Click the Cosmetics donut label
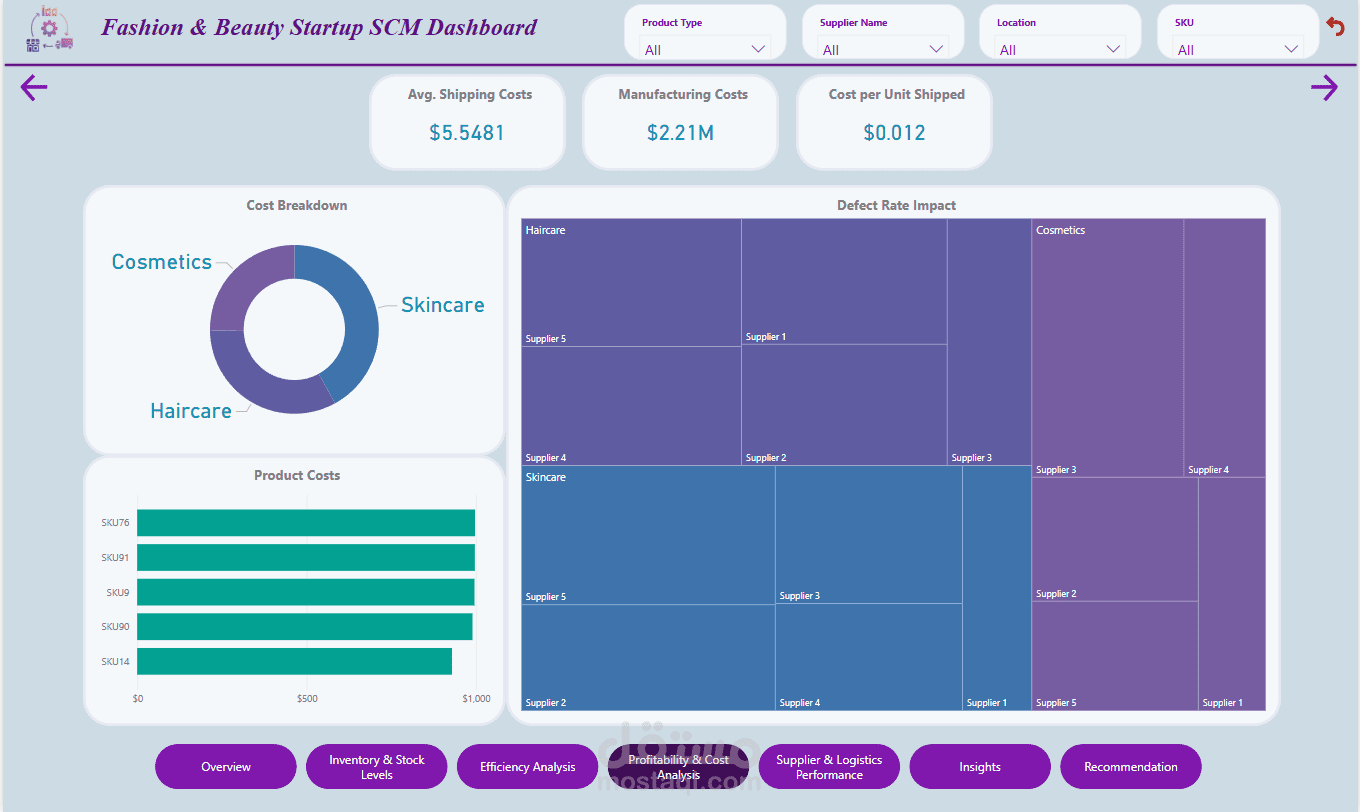 click(x=162, y=262)
